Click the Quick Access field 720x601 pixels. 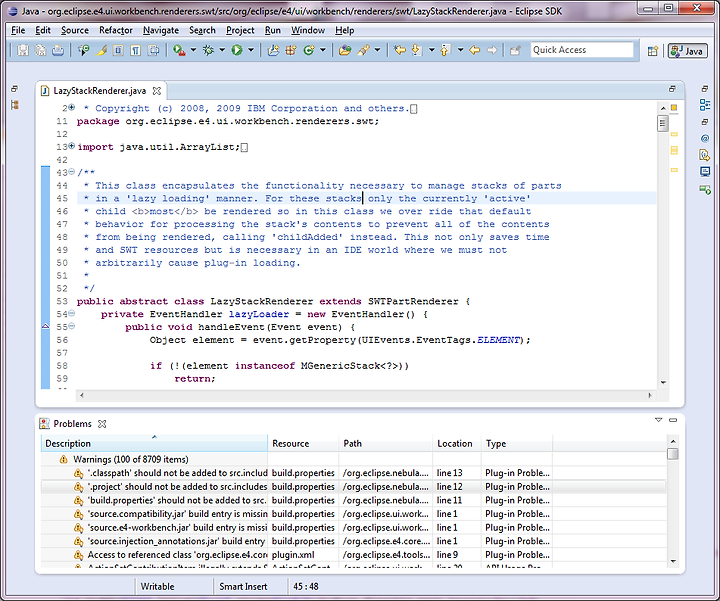[x=582, y=50]
